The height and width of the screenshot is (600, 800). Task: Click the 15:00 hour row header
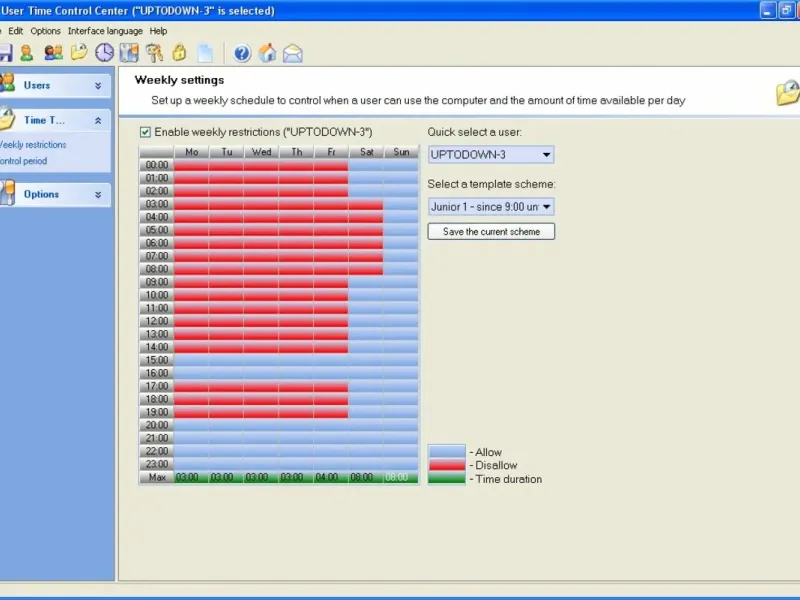157,360
